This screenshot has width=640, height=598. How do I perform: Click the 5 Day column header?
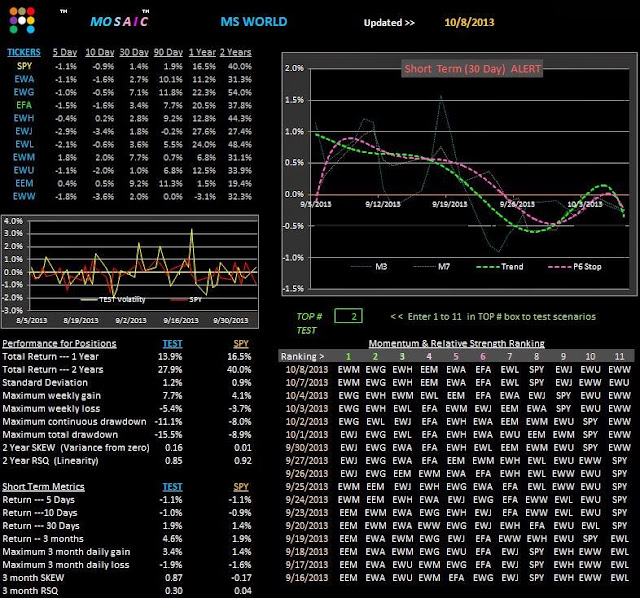coord(64,52)
